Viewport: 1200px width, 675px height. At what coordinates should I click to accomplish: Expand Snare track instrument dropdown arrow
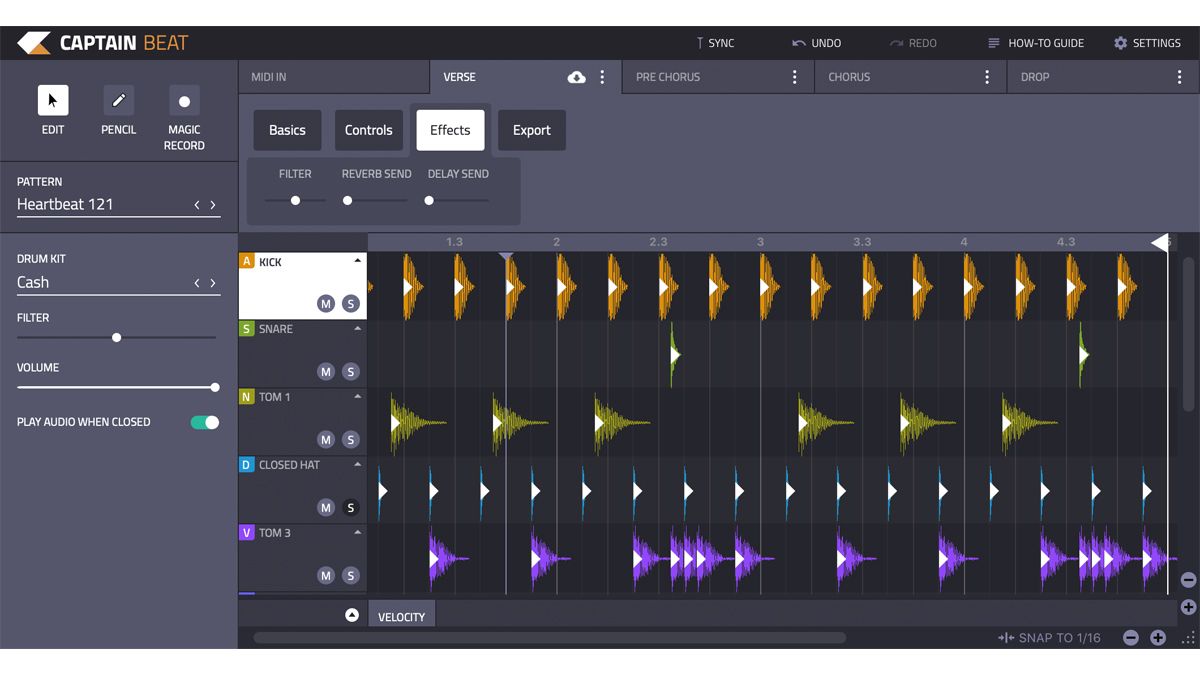coord(357,329)
